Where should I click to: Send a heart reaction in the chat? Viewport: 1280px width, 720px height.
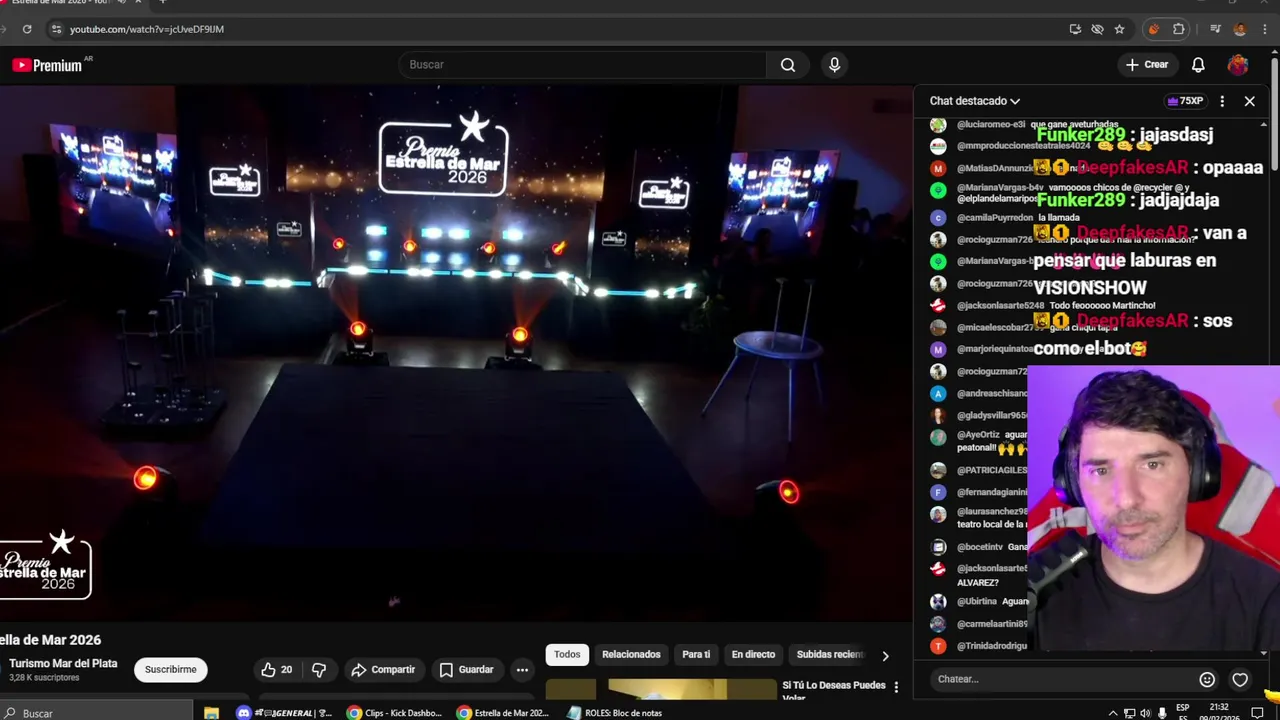click(1240, 680)
